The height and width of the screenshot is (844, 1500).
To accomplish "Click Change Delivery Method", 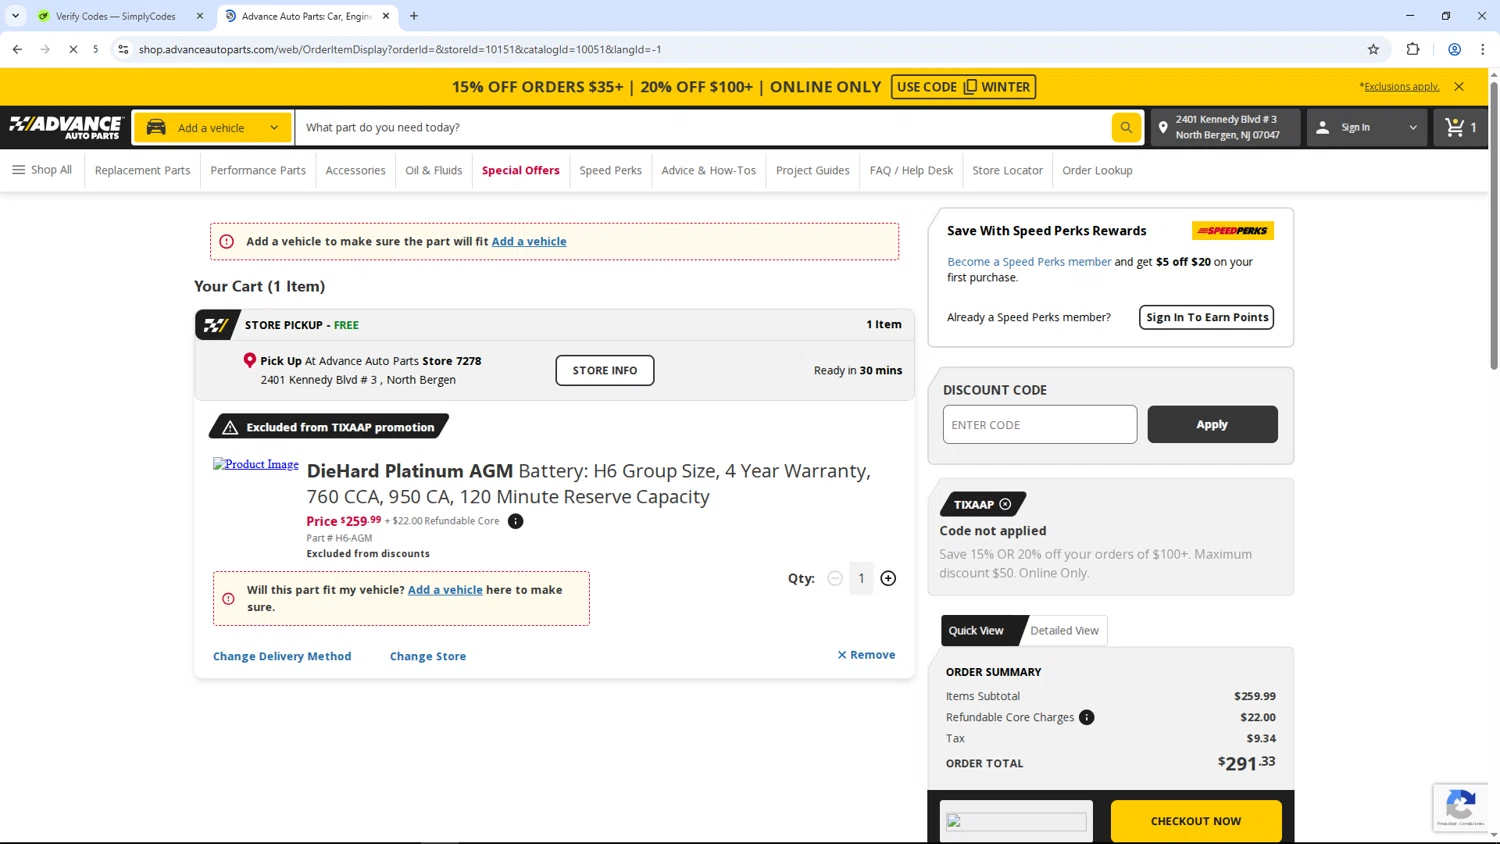I will tap(282, 656).
